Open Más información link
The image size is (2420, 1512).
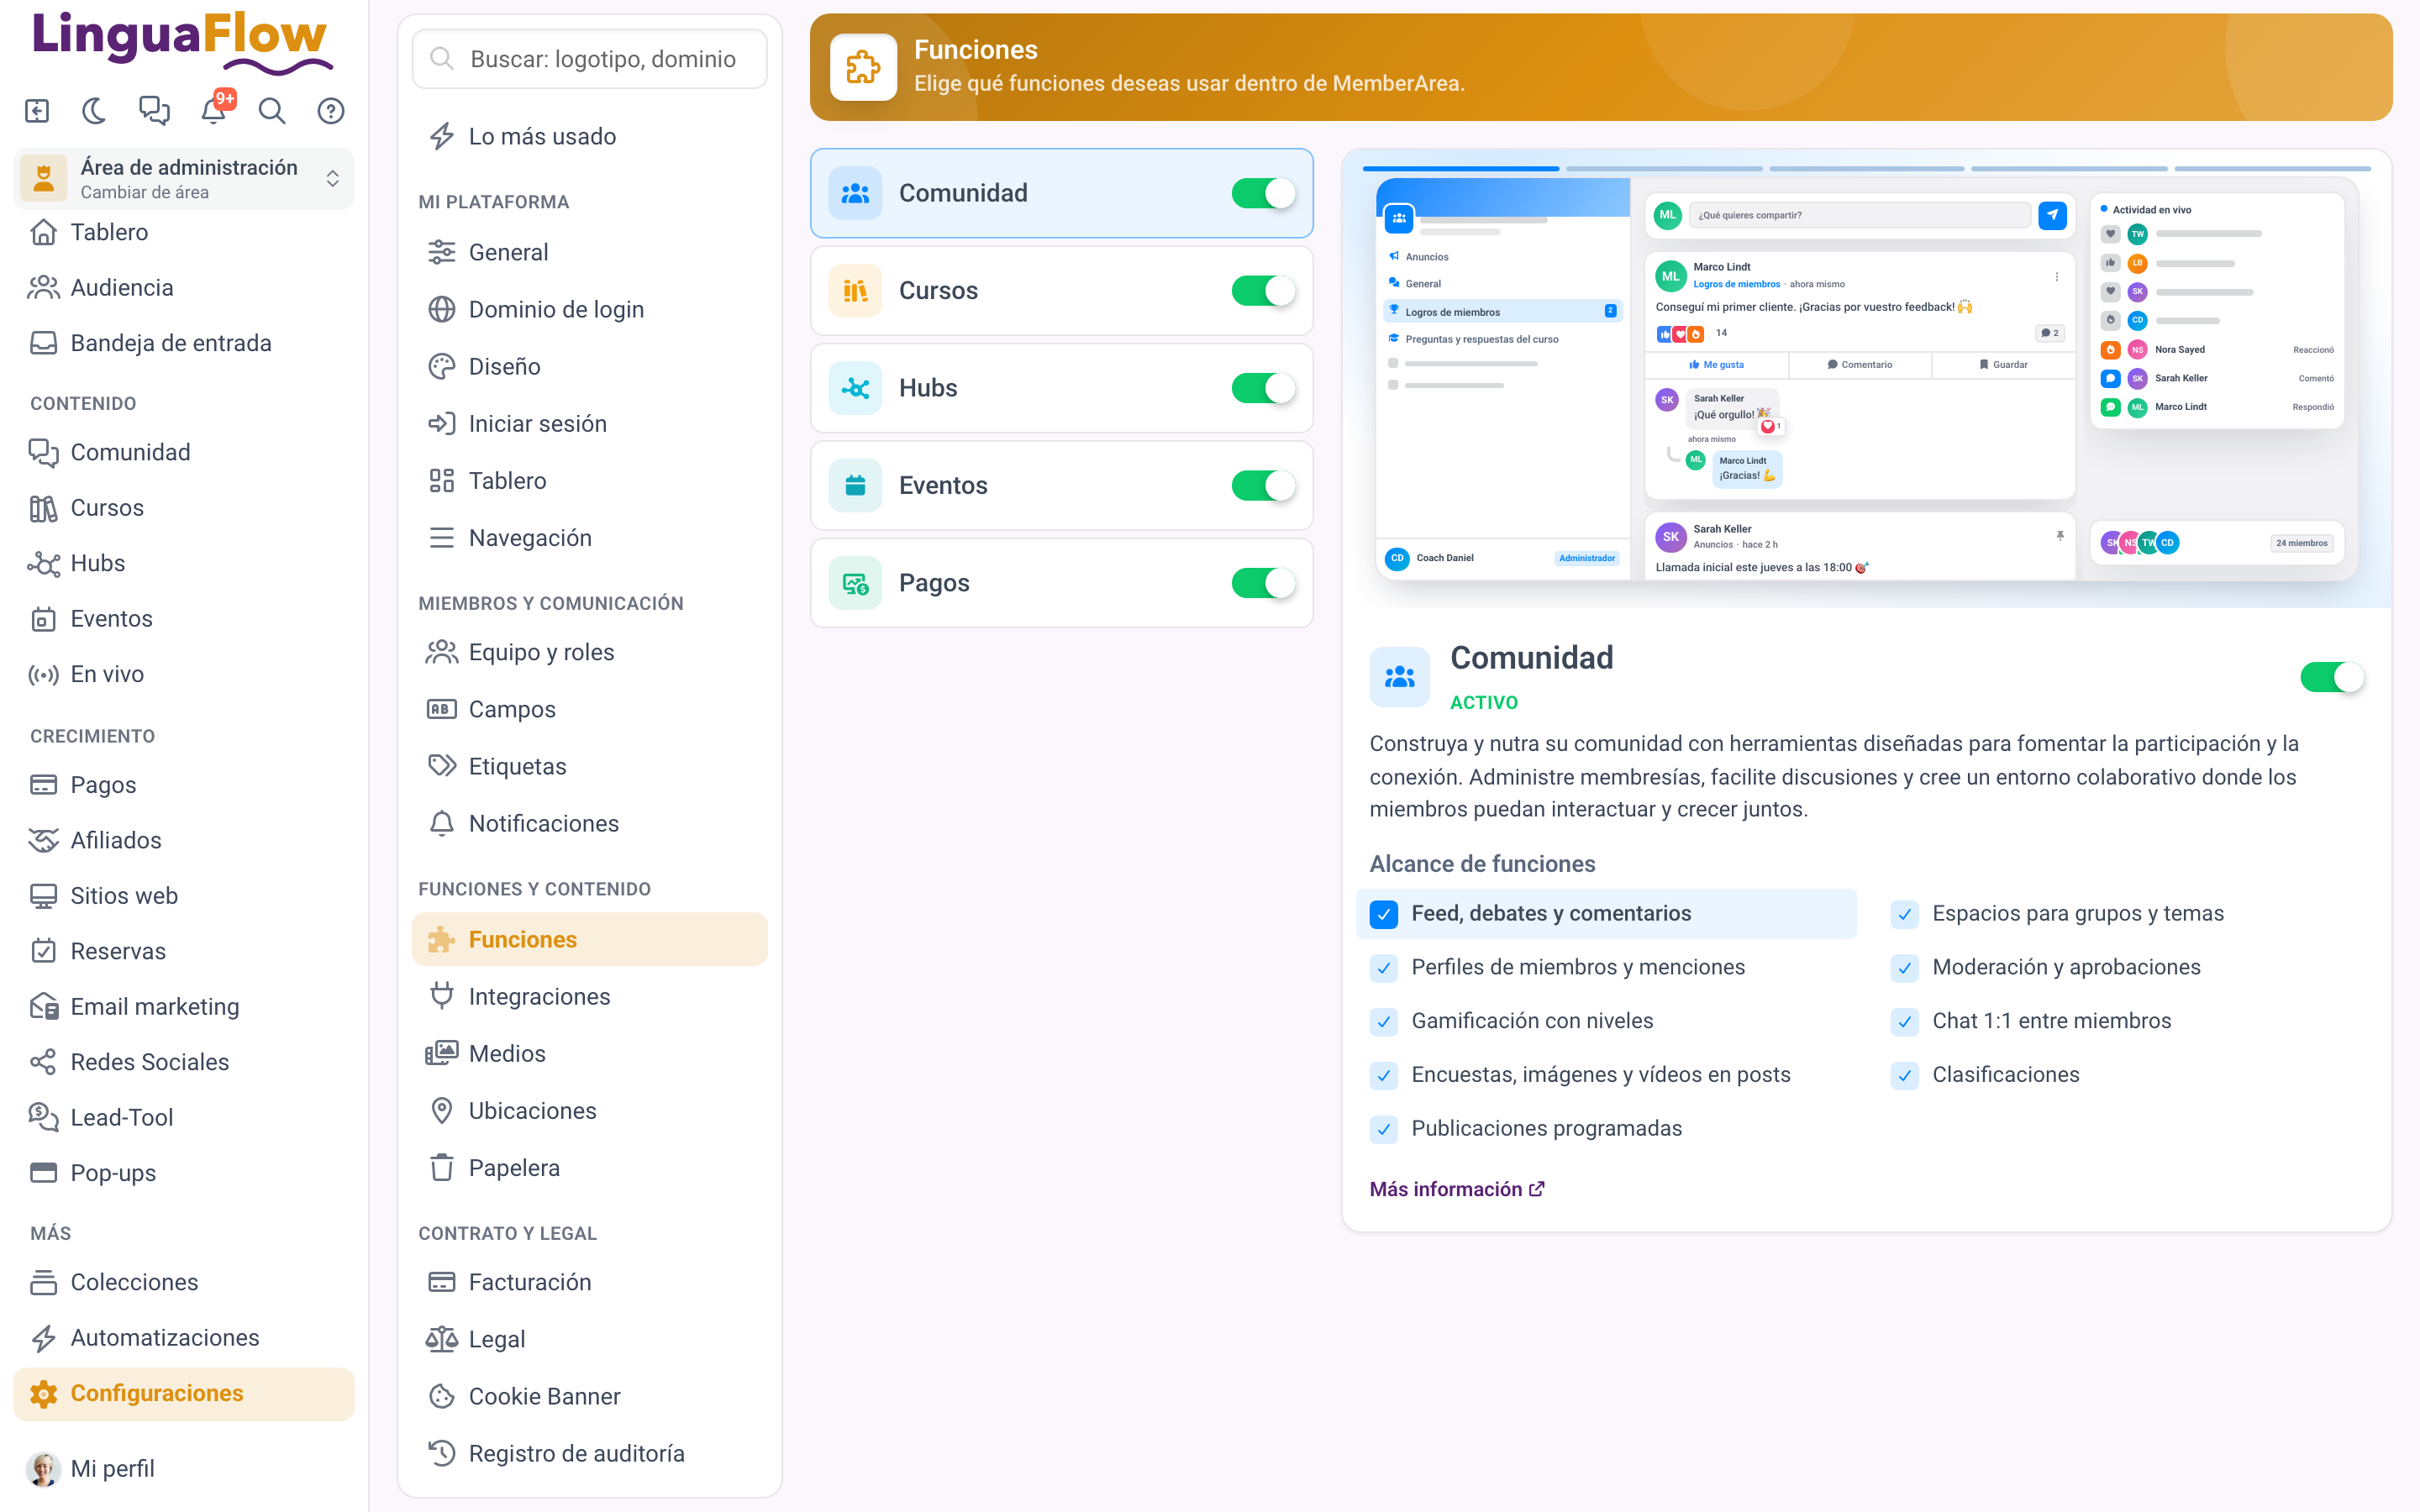coord(1457,1189)
